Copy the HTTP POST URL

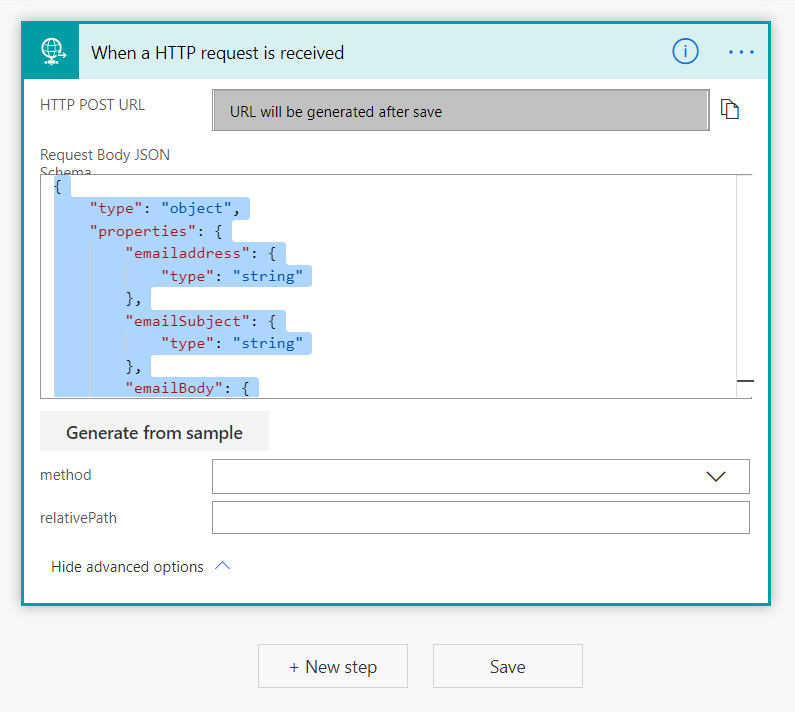730,110
